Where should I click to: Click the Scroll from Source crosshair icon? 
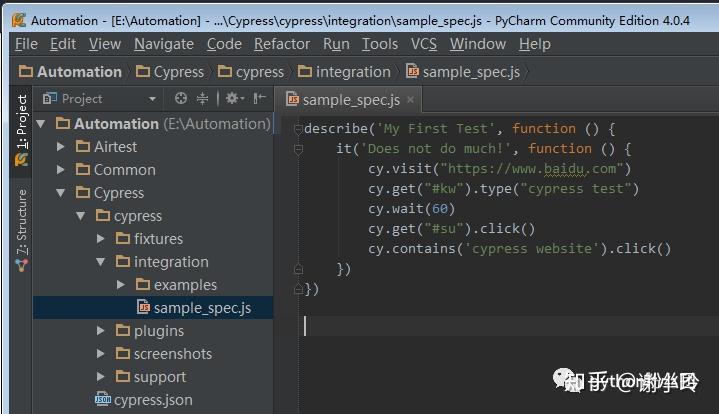click(181, 98)
